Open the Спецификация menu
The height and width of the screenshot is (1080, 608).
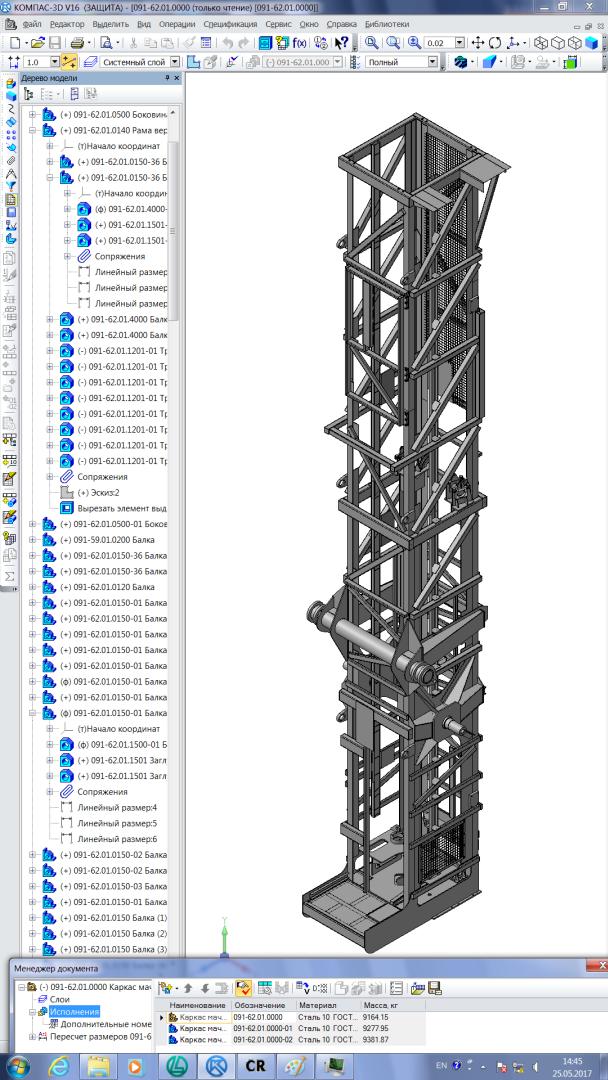[x=230, y=22]
